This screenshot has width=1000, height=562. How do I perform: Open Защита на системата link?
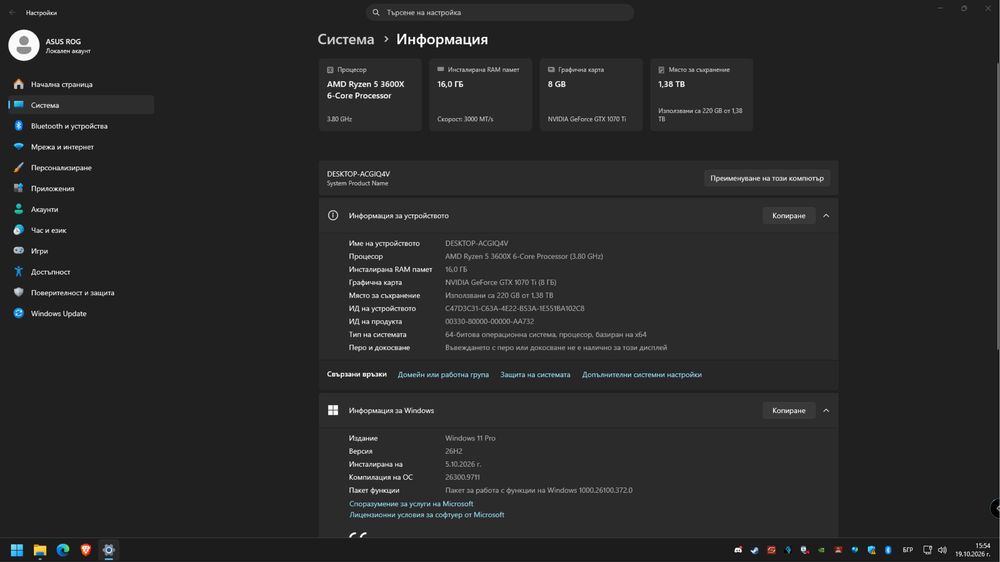click(535, 375)
